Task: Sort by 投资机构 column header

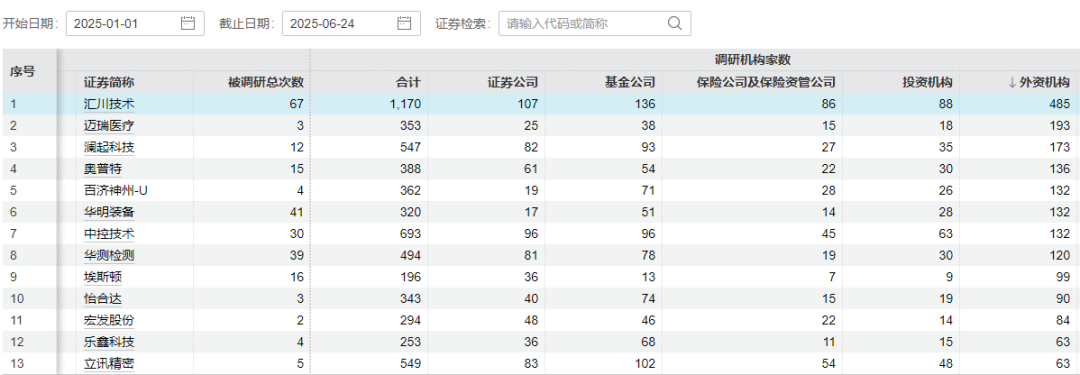Action: coord(928,83)
